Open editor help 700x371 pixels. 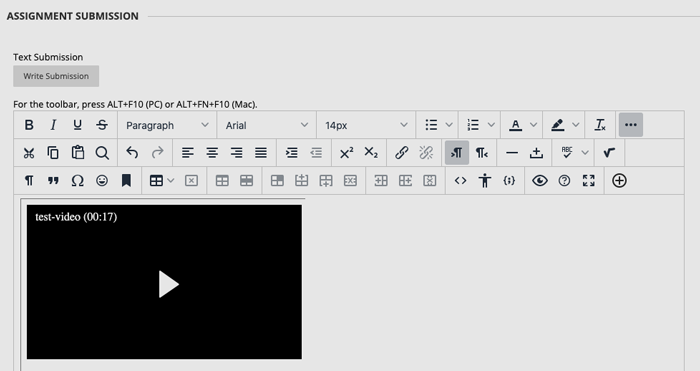(x=564, y=180)
